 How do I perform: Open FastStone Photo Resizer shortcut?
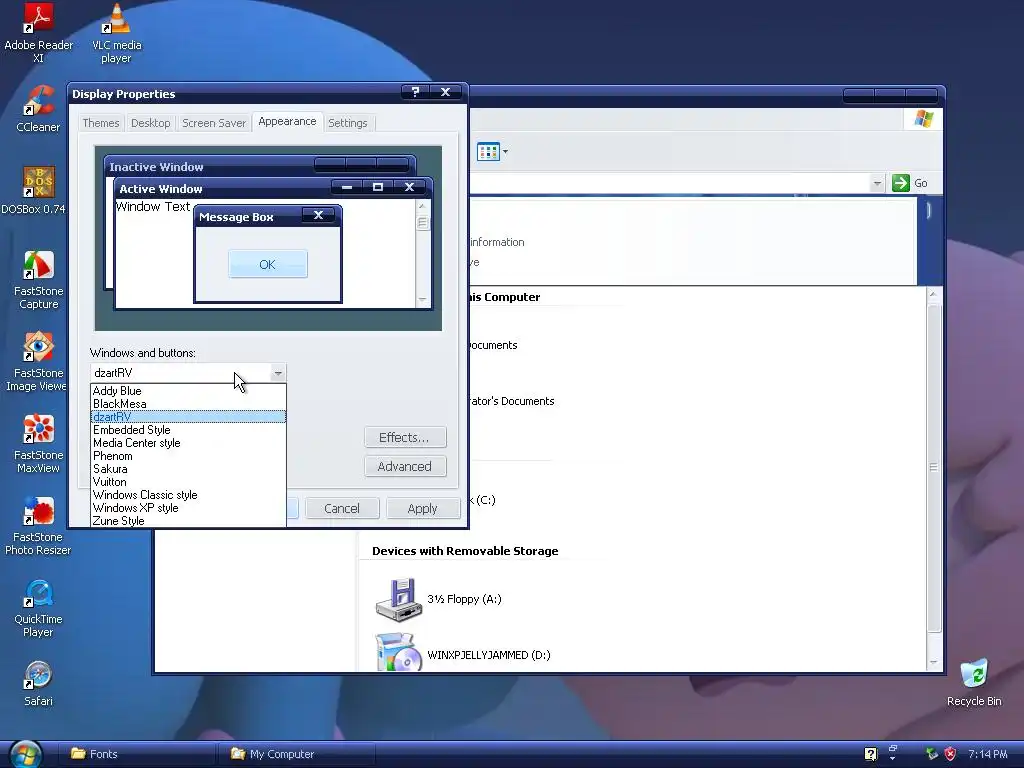(39, 526)
